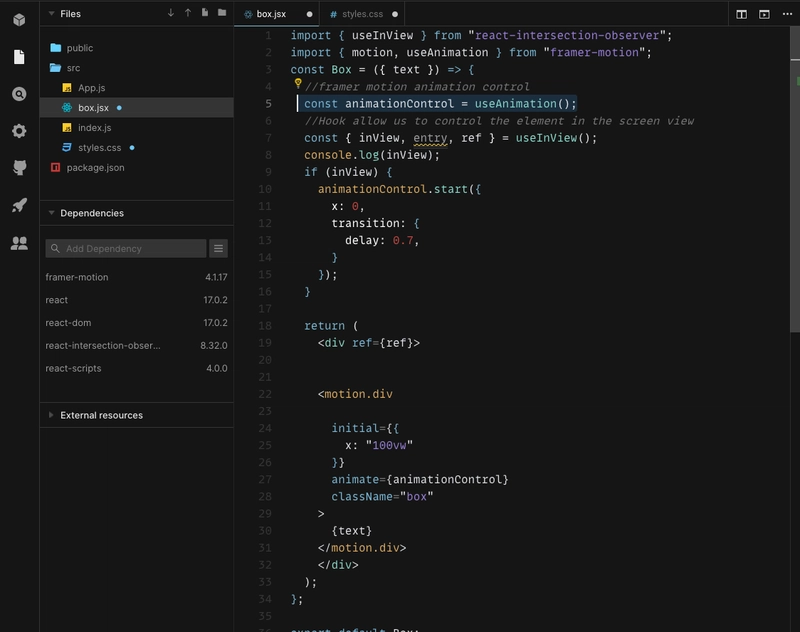This screenshot has width=800, height=632.
Task: Open index.js in file tree
Action: click(x=137, y=128)
